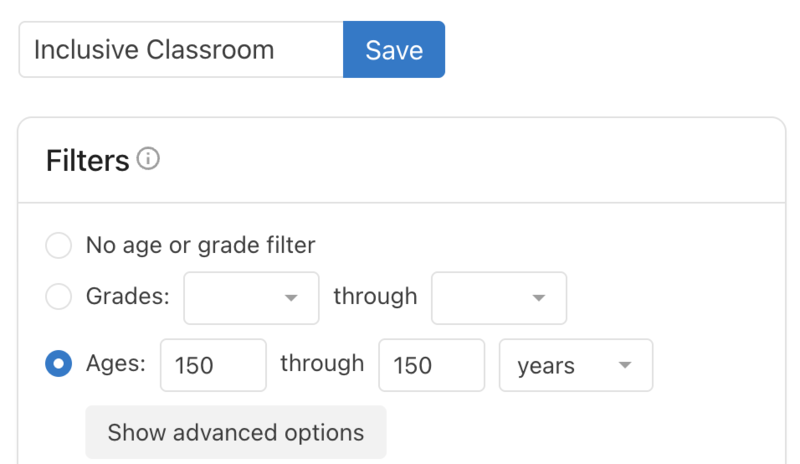The image size is (800, 464).
Task: Choose the Grades radio button
Action: pos(59,297)
